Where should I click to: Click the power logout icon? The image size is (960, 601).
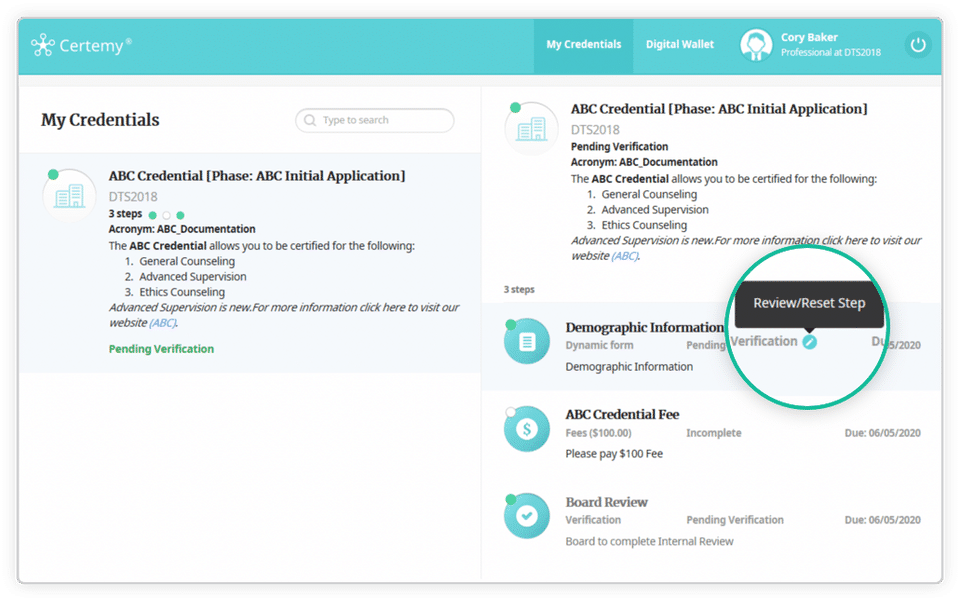(x=918, y=45)
